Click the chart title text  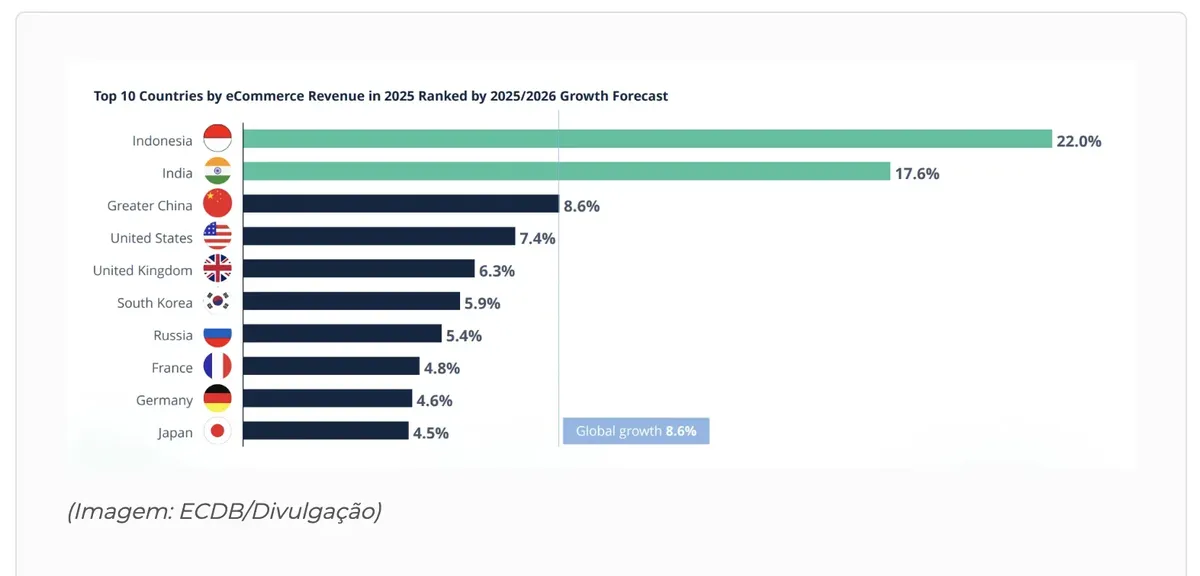[x=381, y=96]
